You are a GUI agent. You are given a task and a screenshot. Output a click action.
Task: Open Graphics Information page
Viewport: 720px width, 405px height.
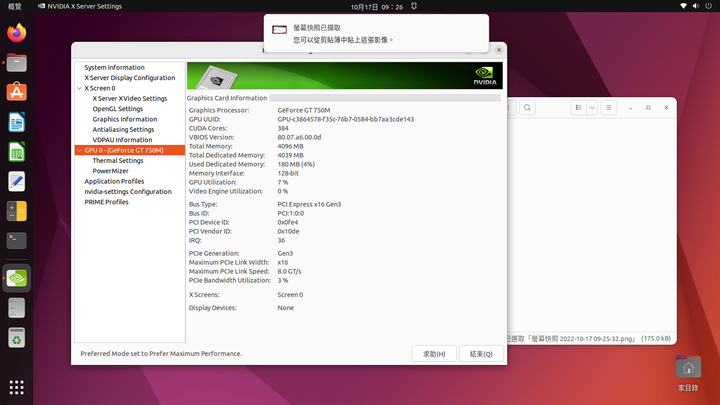pyautogui.click(x=125, y=119)
